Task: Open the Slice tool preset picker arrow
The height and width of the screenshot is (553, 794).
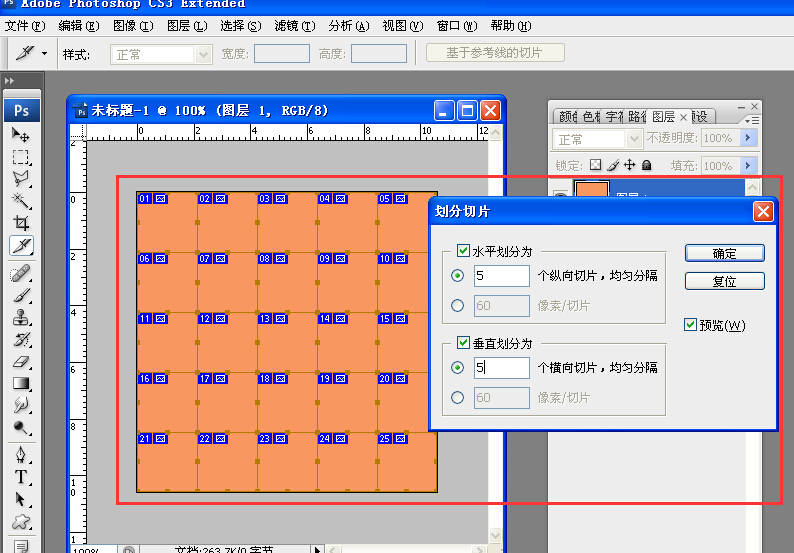Action: tap(44, 53)
